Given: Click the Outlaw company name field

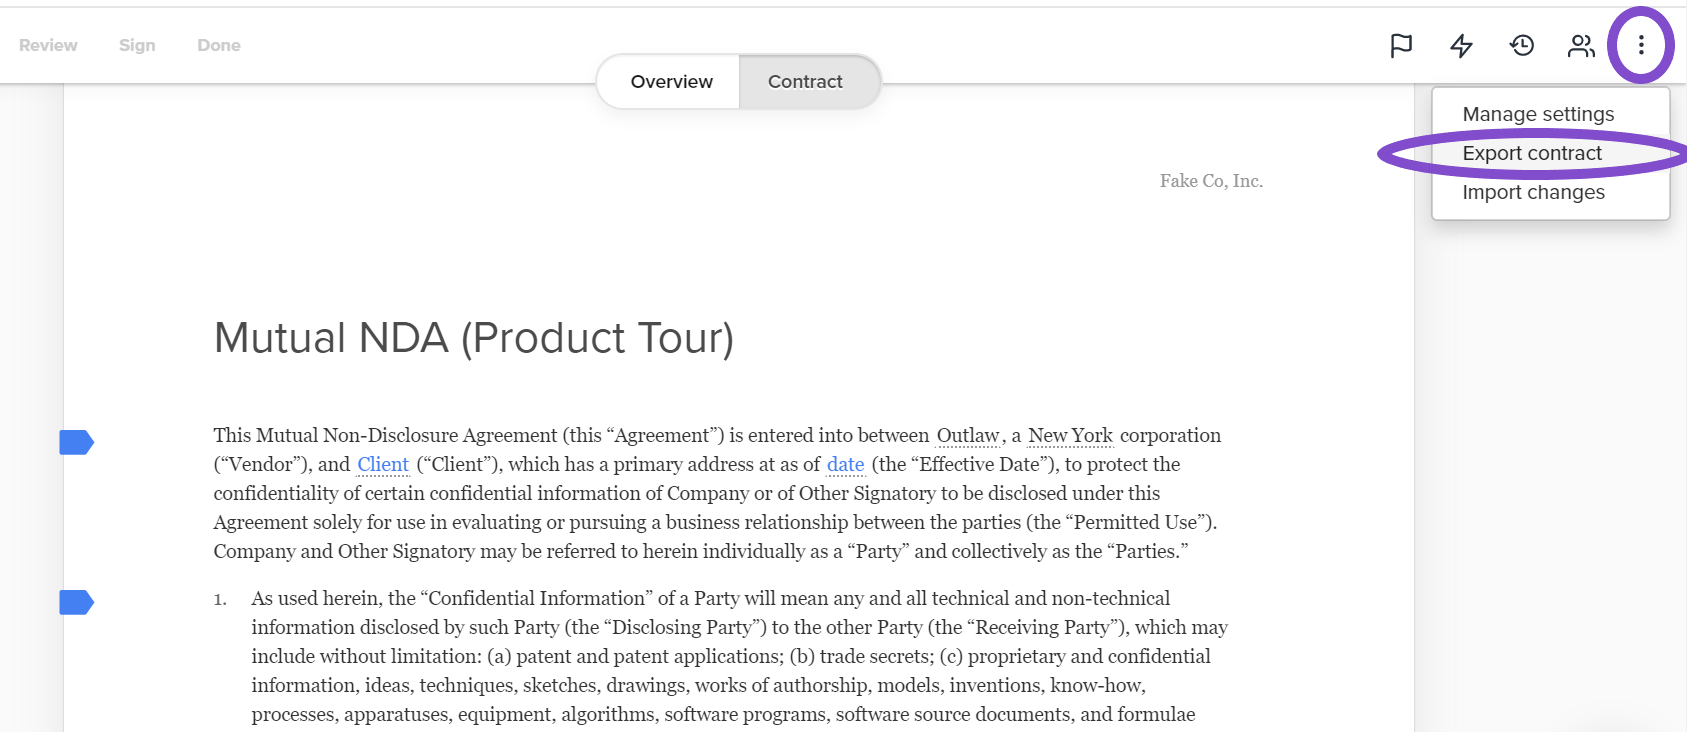Looking at the screenshot, I should point(968,435).
